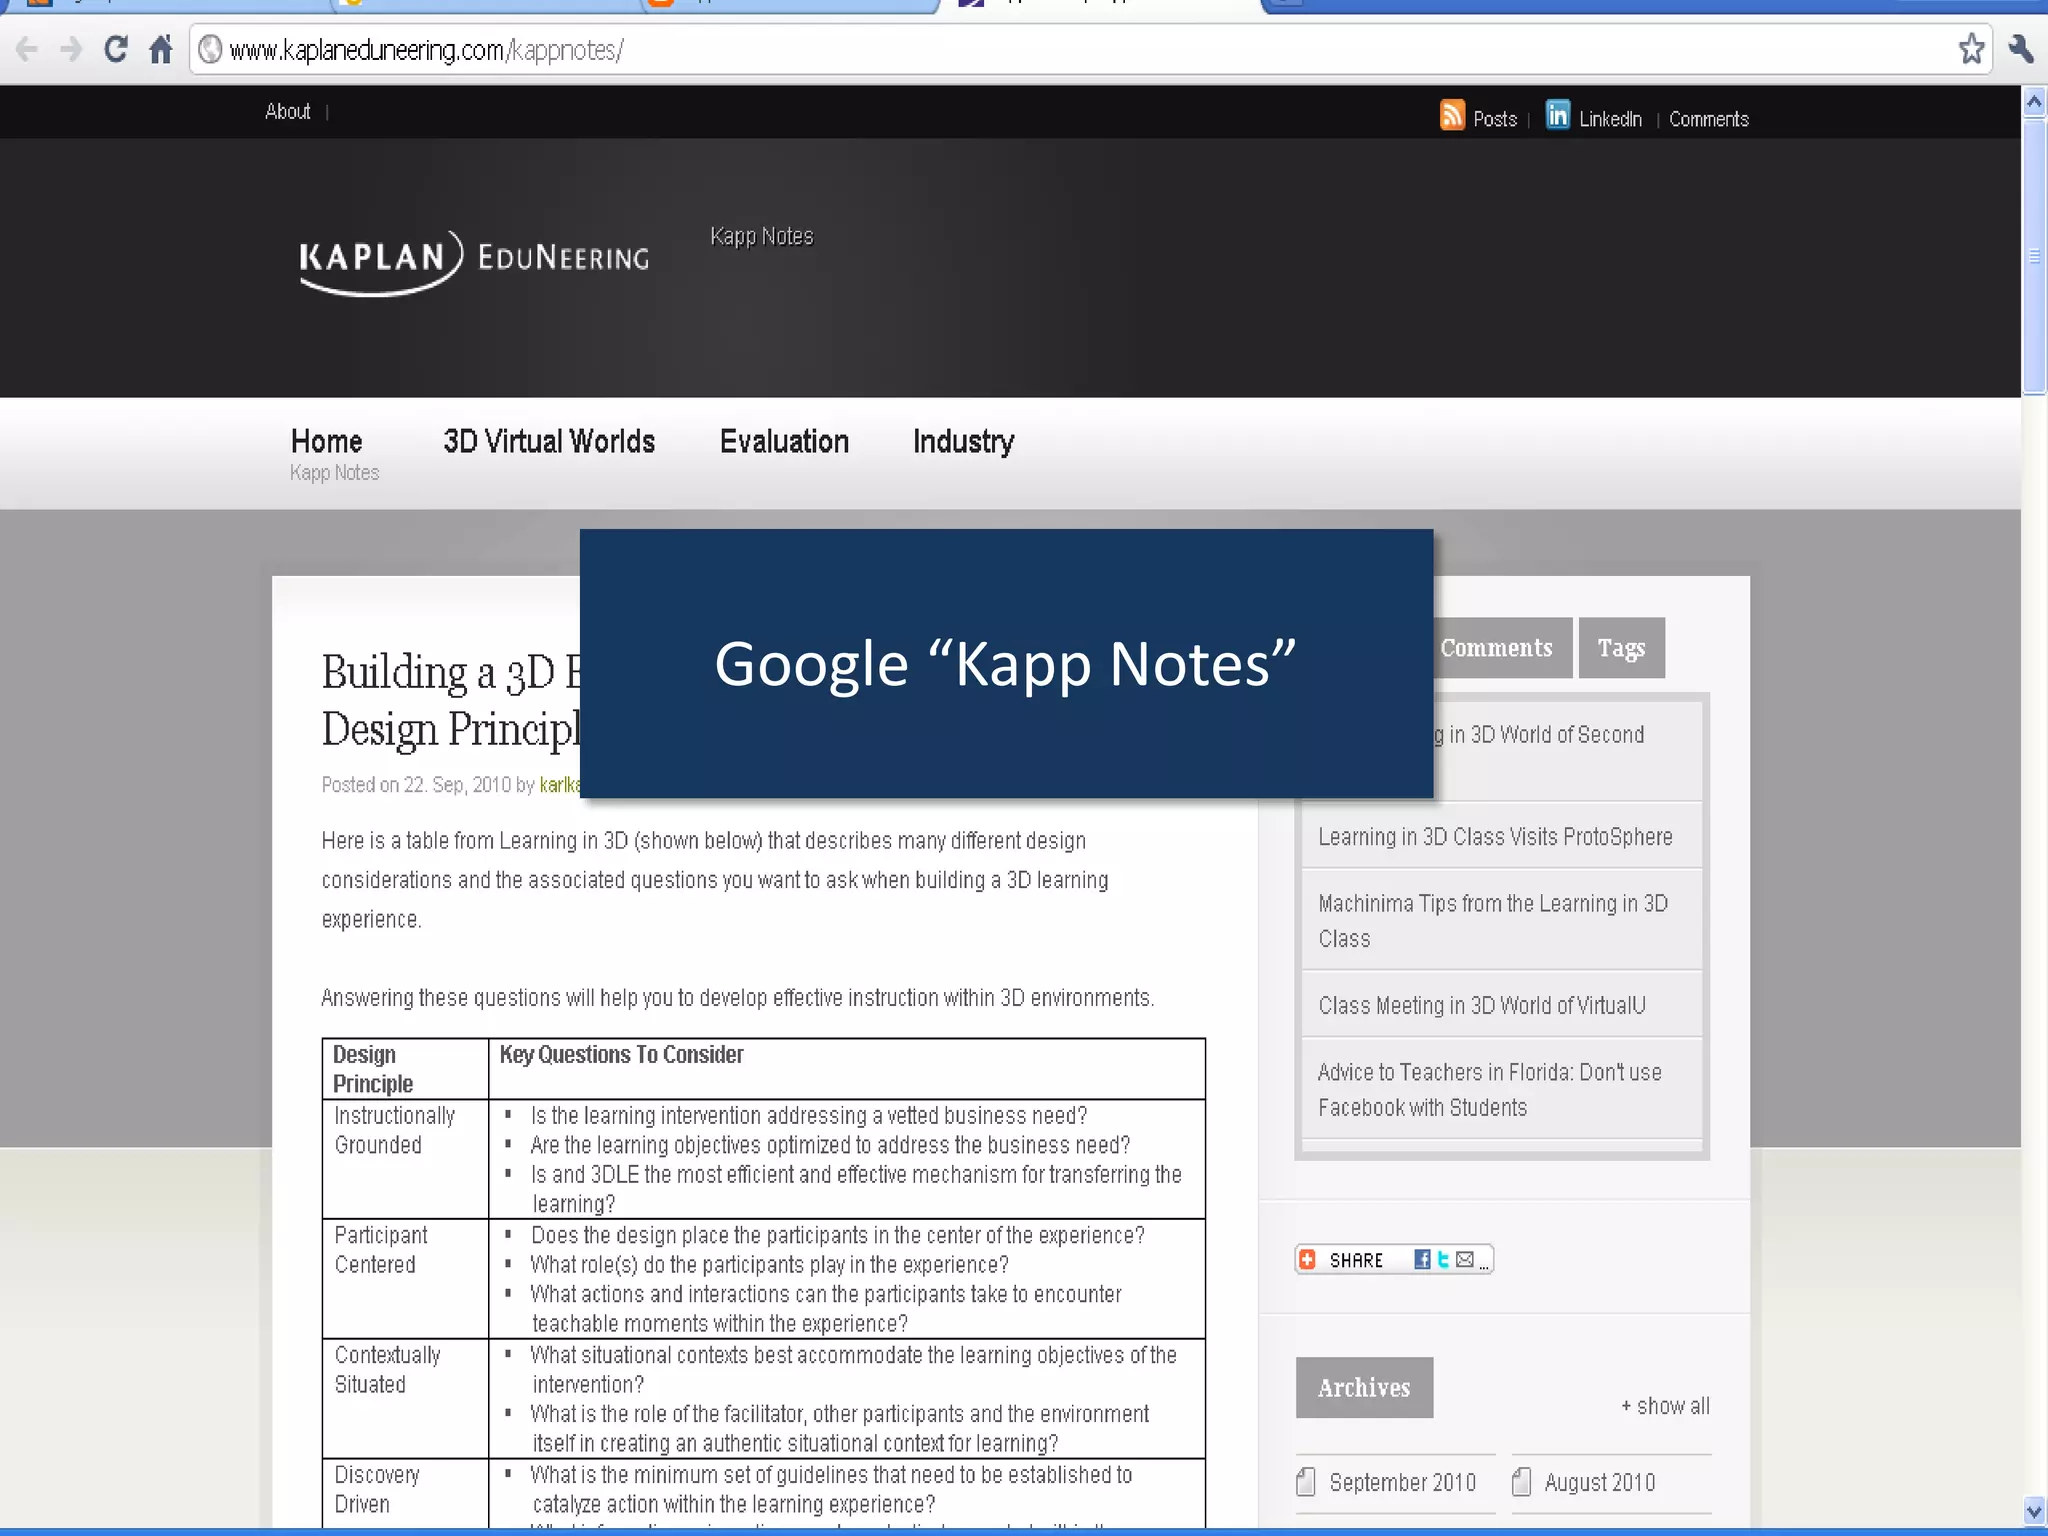
Task: Open Advice to Teachers in Florida post
Action: [x=1489, y=1089]
